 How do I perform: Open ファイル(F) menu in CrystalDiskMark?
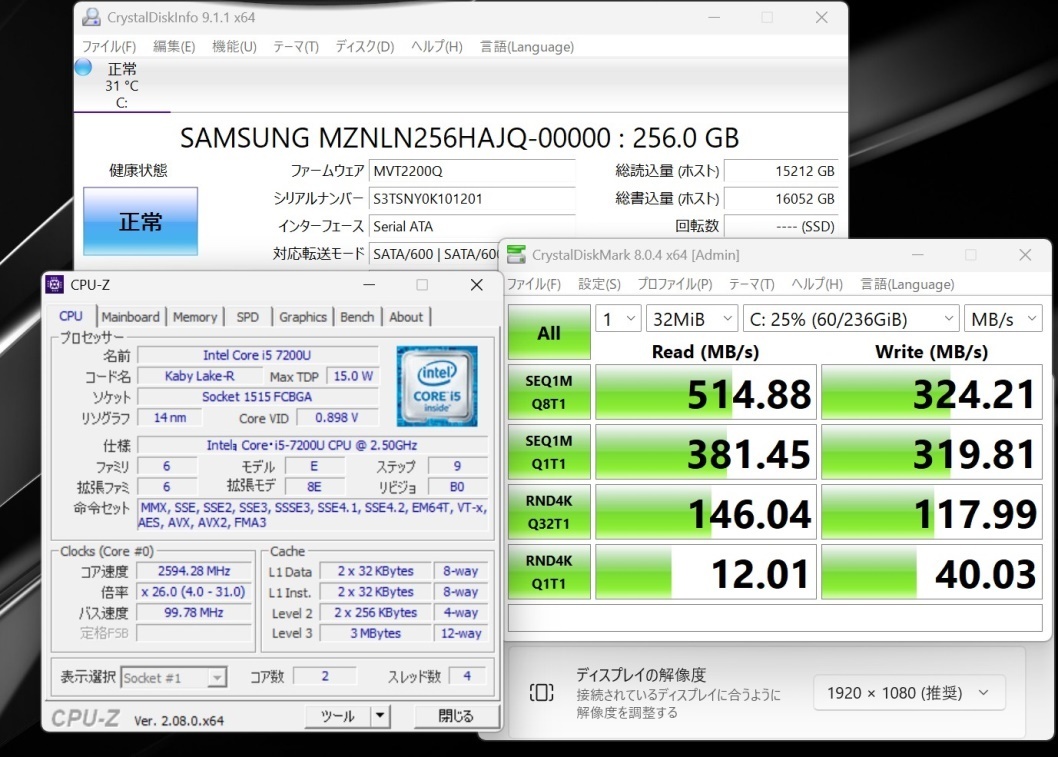(534, 284)
